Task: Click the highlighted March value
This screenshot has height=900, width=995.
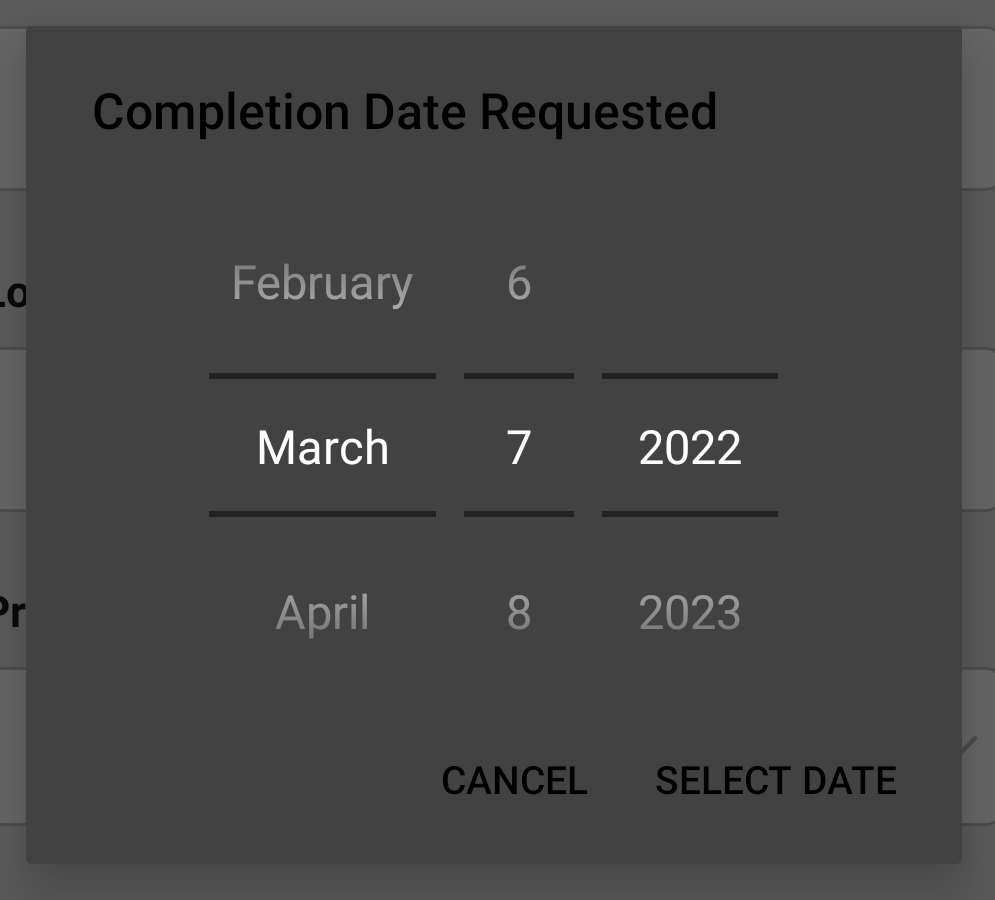Action: [x=322, y=447]
